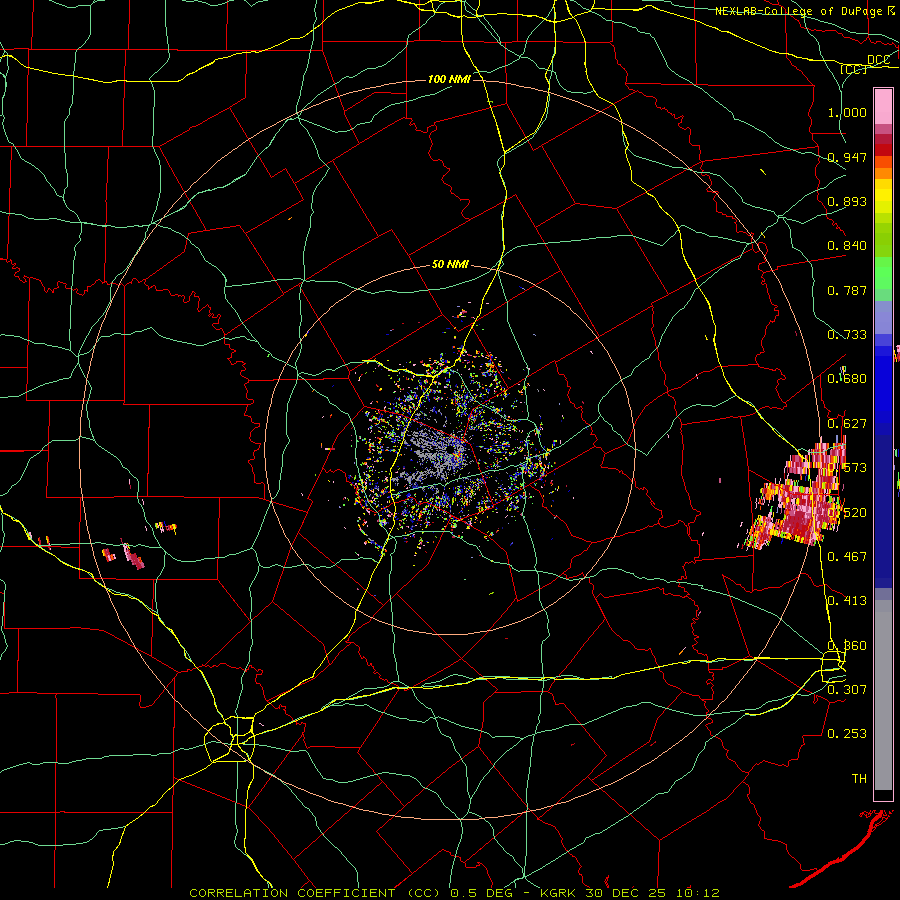Viewport: 900px width, 900px height.
Task: Click the KGRK station identifier in the caption
Action: [x=558, y=893]
